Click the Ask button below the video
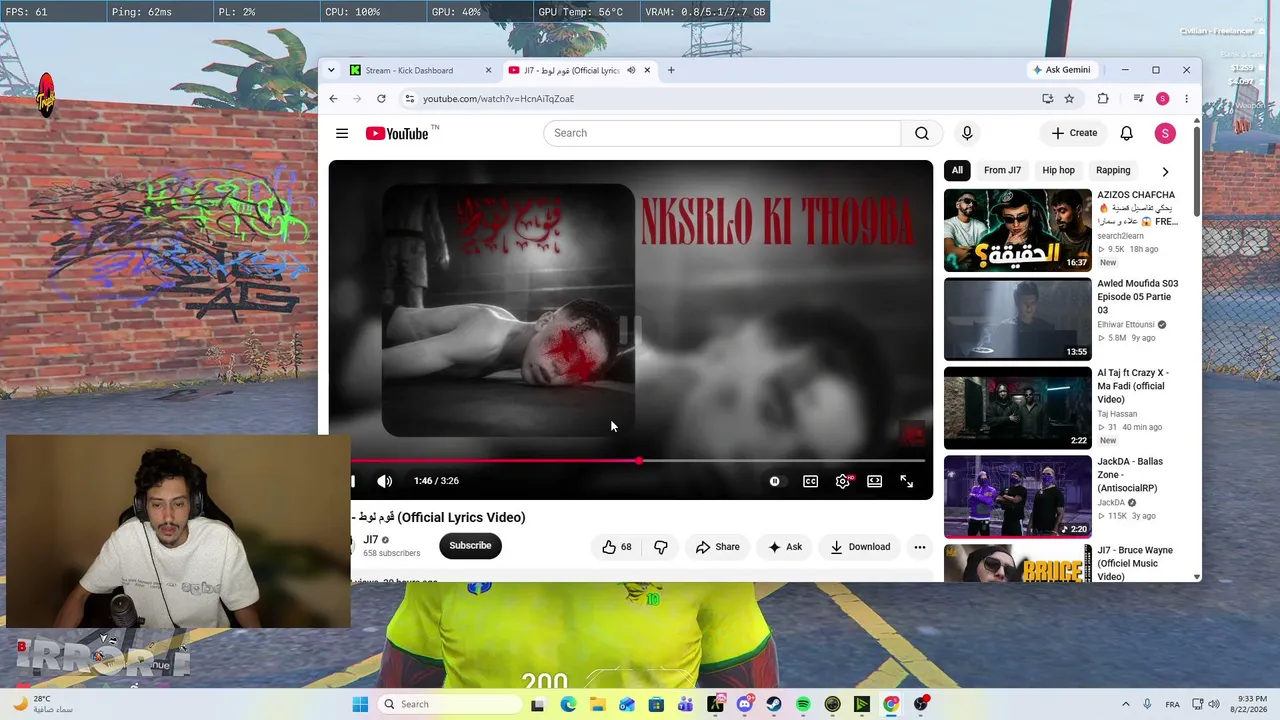The image size is (1280, 720). [785, 547]
